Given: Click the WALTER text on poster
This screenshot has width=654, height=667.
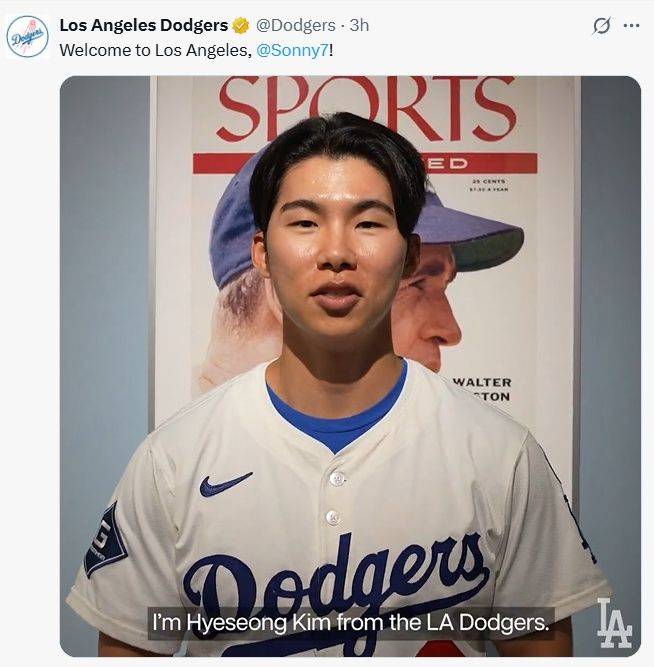Looking at the screenshot, I should point(483,382).
